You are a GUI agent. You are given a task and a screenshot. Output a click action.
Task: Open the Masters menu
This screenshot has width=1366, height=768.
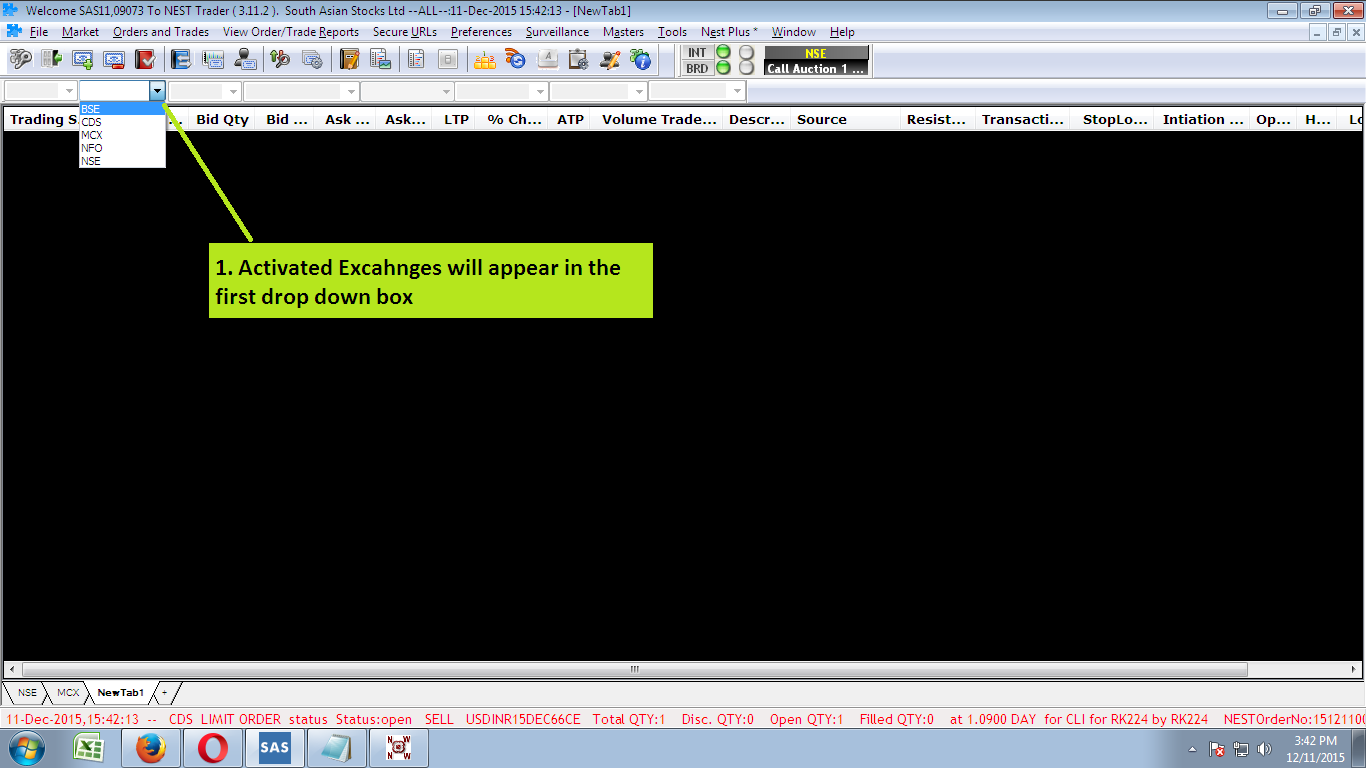tap(623, 32)
